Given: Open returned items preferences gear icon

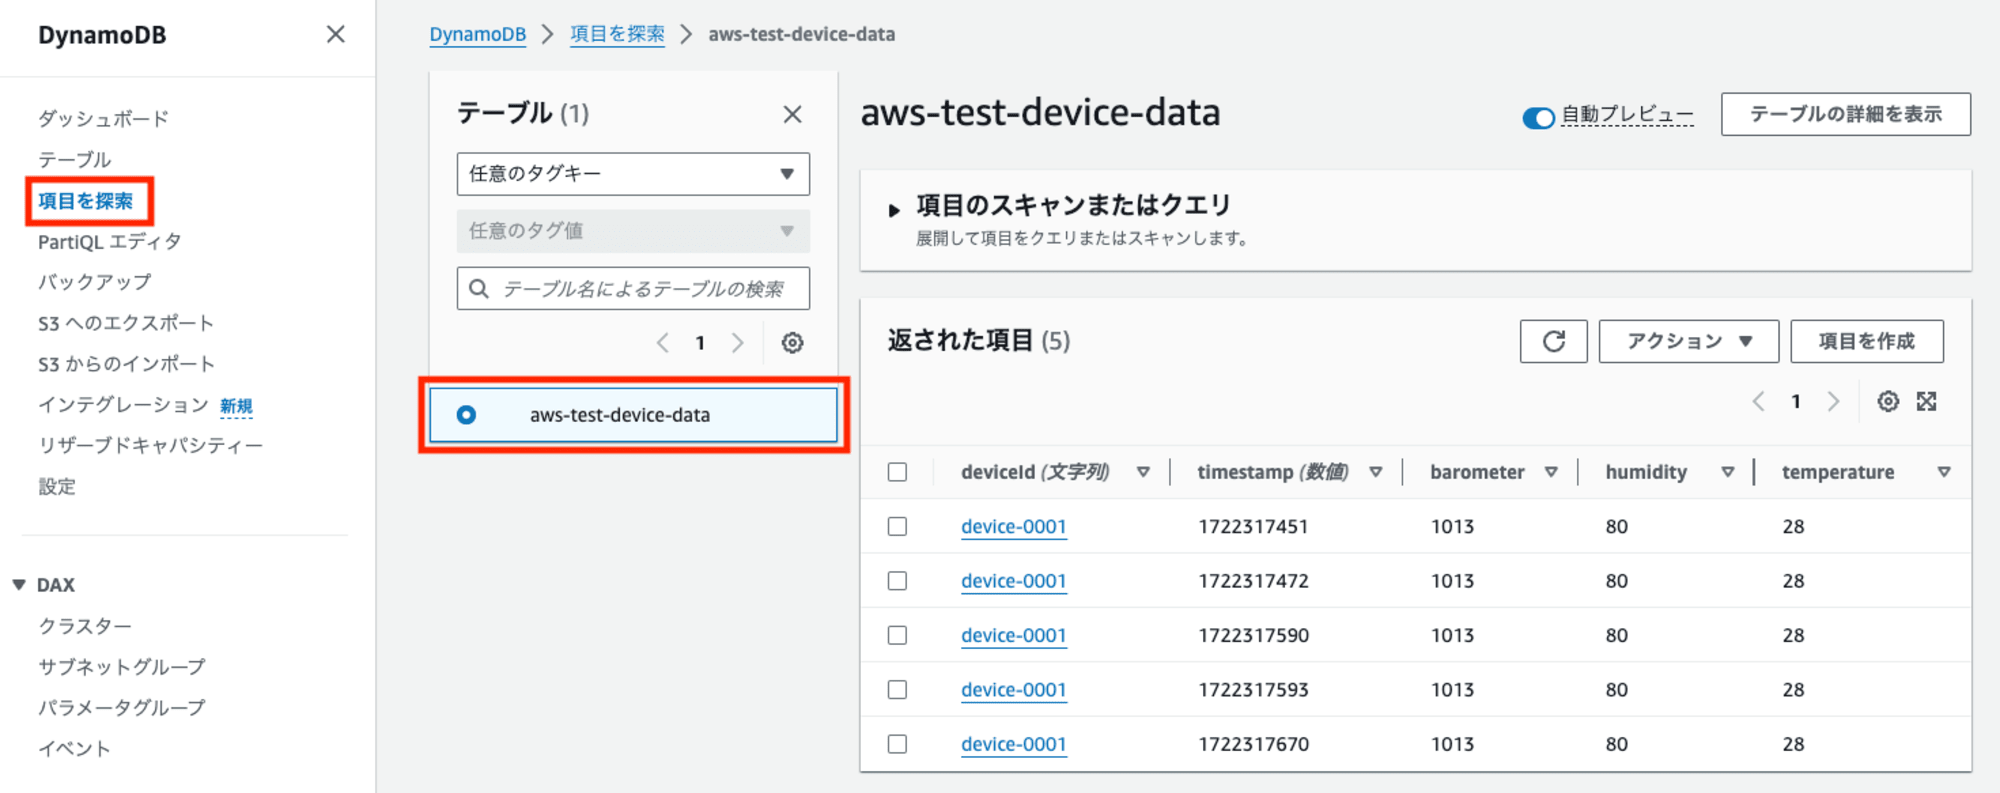Looking at the screenshot, I should click(1887, 402).
